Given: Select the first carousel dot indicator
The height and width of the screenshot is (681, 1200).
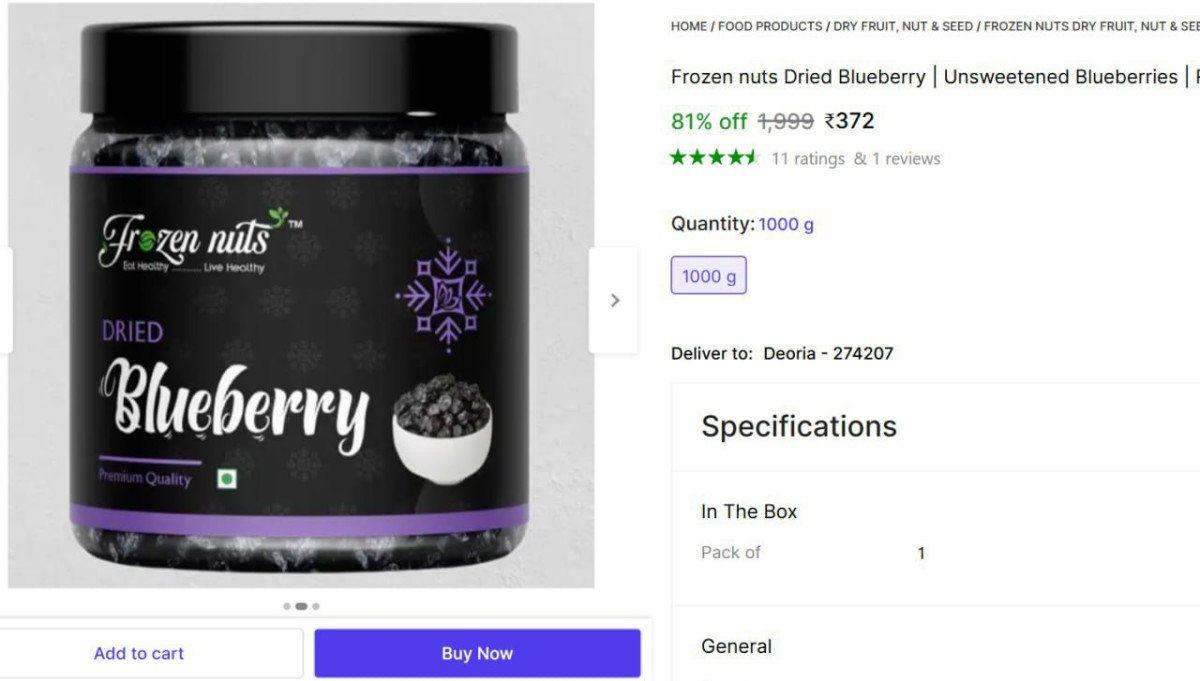Looking at the screenshot, I should (x=287, y=606).
